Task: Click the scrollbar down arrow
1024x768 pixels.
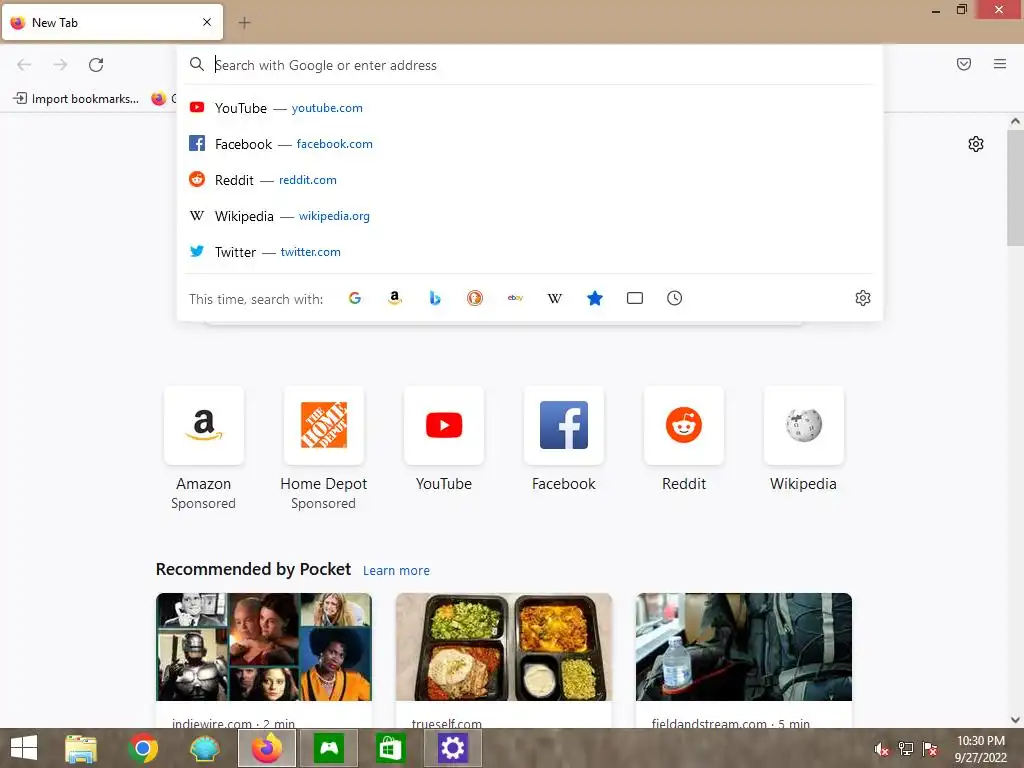Action: (x=1015, y=720)
